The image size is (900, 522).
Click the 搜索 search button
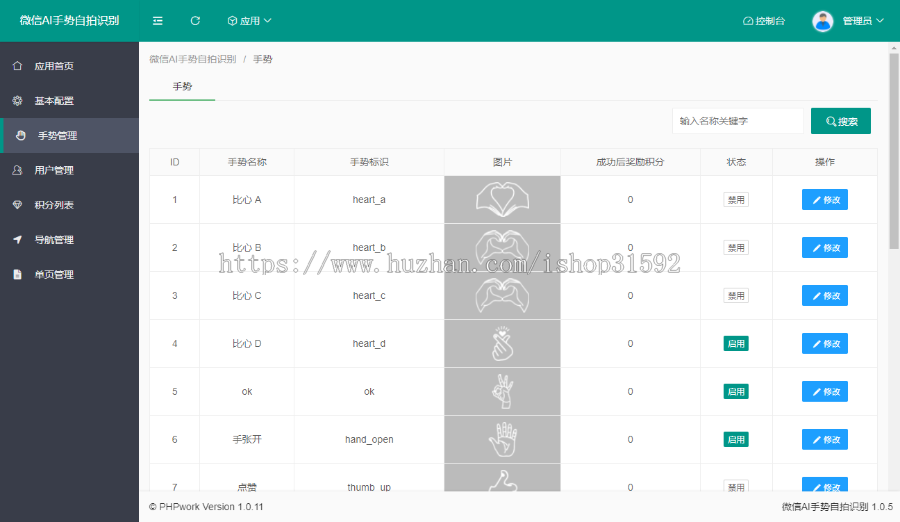pyautogui.click(x=840, y=121)
